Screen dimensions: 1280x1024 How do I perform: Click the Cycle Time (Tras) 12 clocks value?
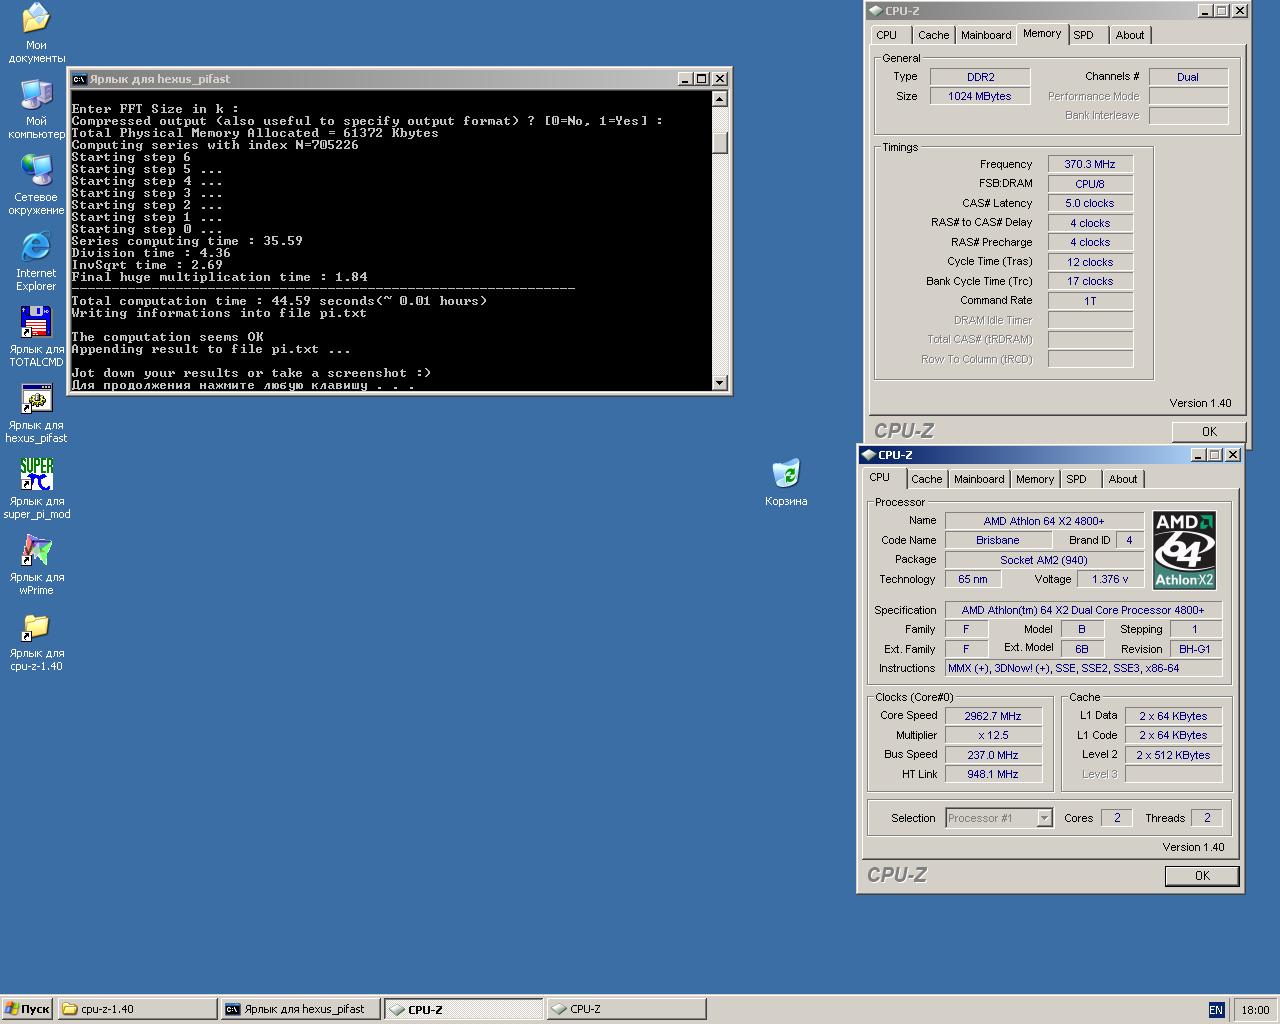point(1090,262)
